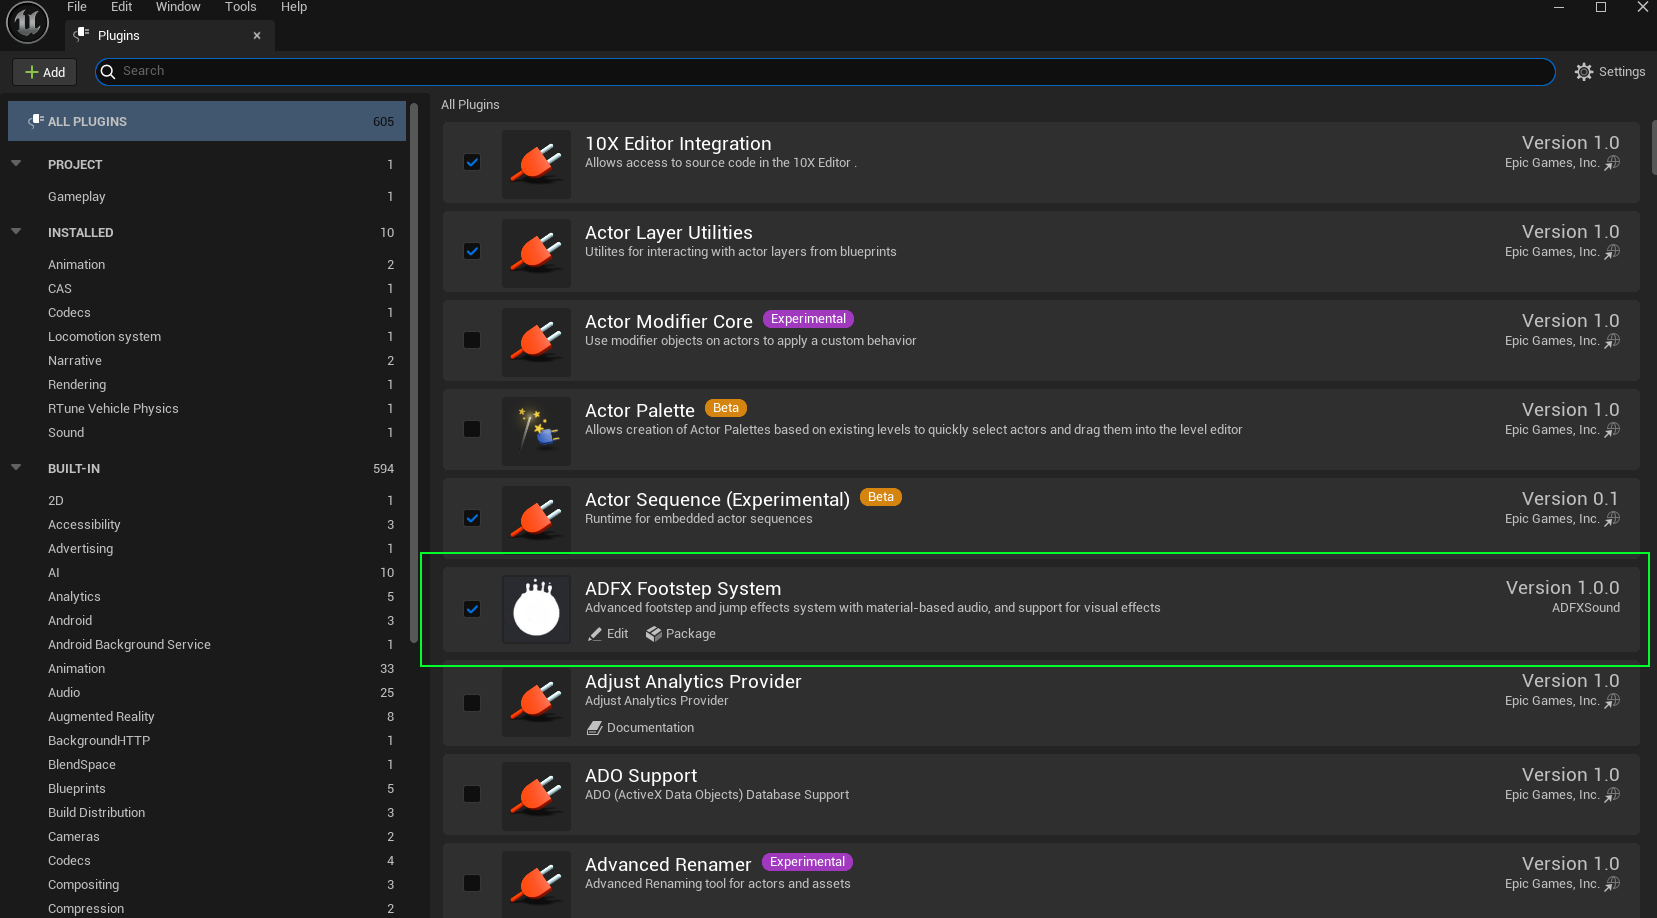The width and height of the screenshot is (1657, 918).
Task: Open Epic Games link icon for Actor Palette
Action: pyautogui.click(x=1612, y=430)
